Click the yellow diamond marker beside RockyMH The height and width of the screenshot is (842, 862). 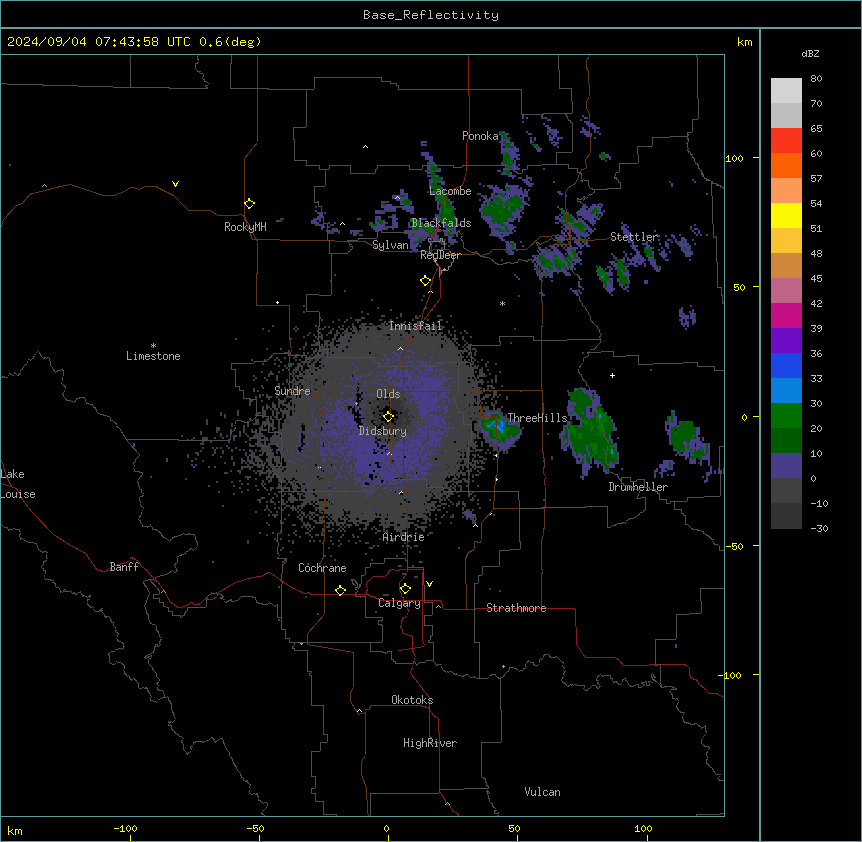(x=249, y=204)
